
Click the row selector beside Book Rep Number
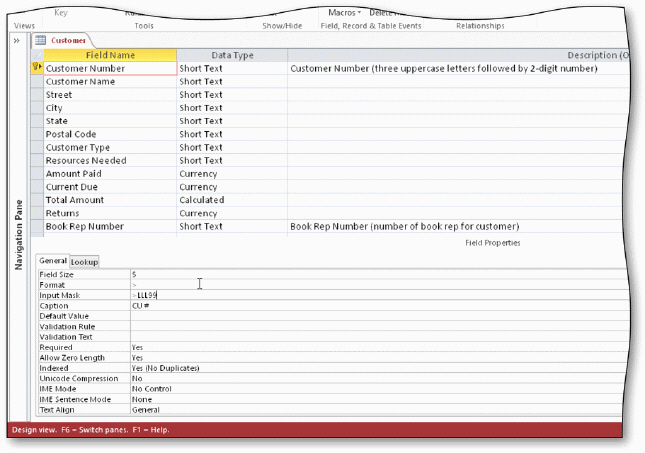click(37, 226)
